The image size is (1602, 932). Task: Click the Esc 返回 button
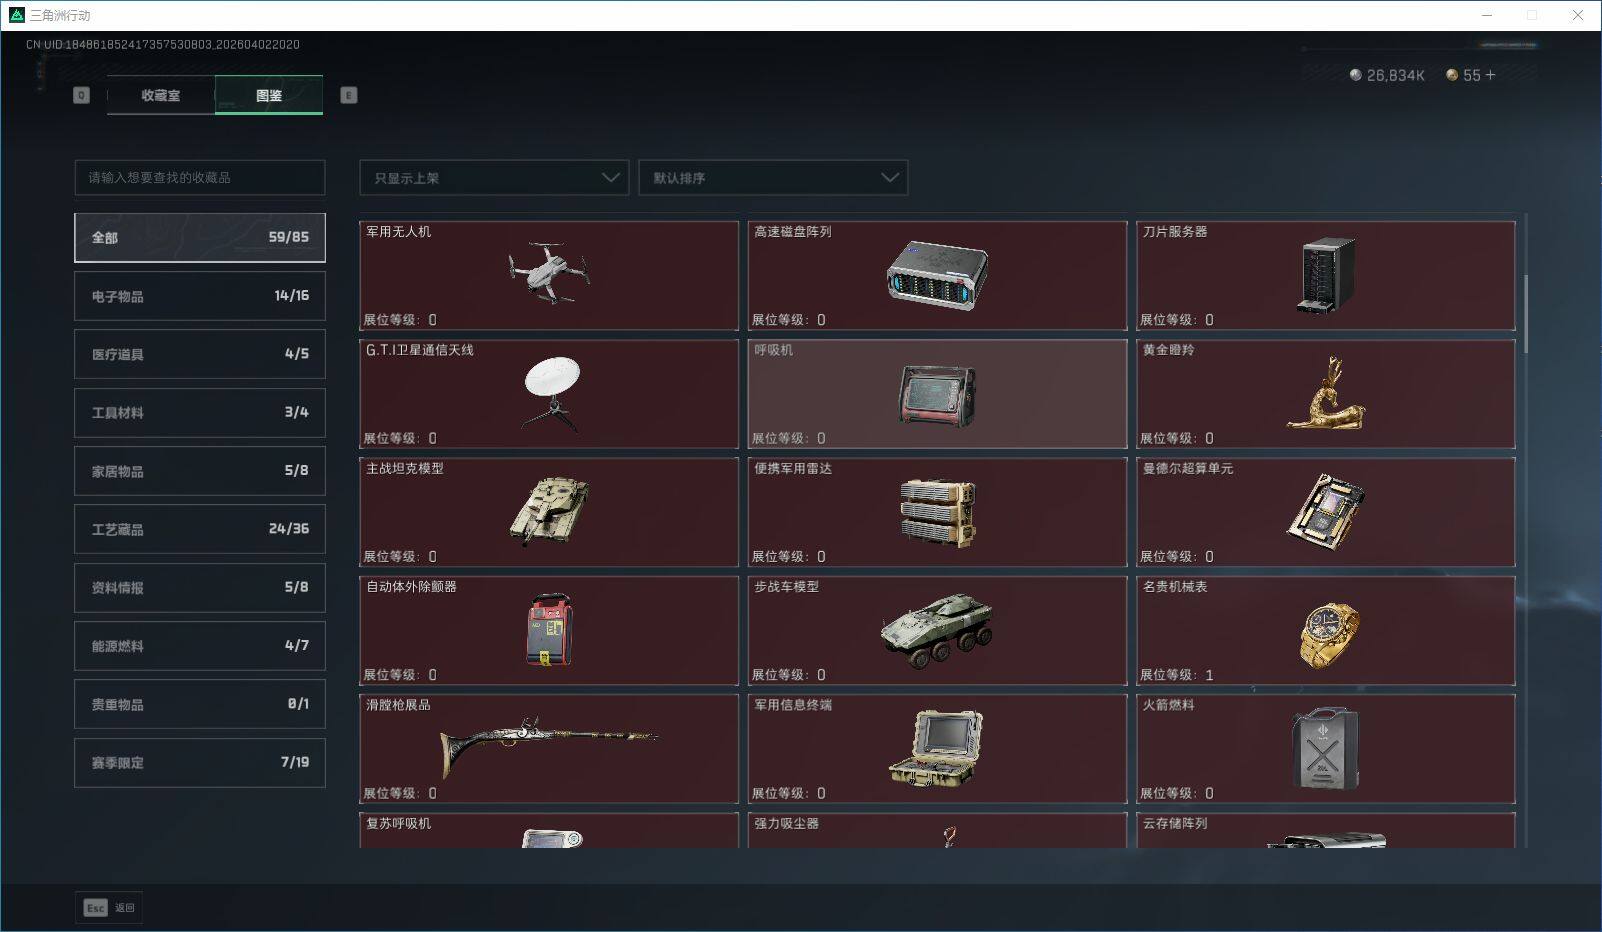click(108, 907)
